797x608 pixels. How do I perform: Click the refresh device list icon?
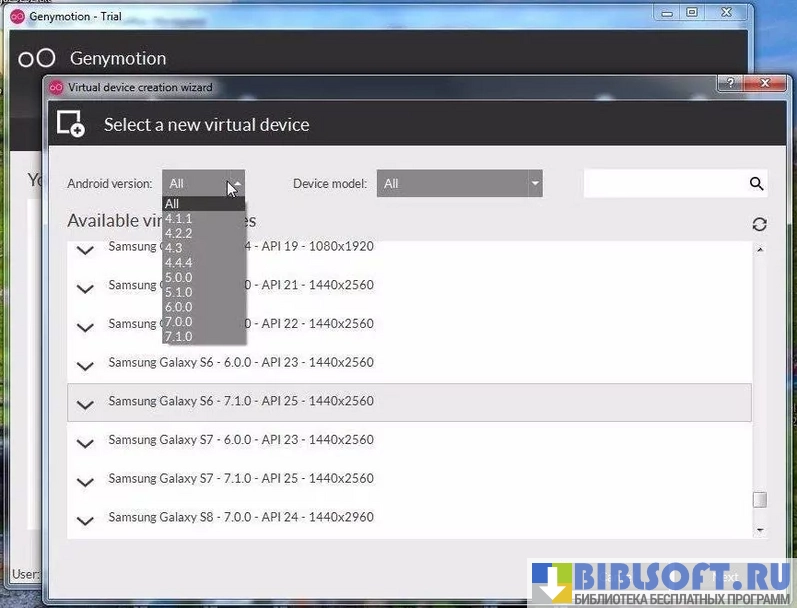[x=759, y=224]
